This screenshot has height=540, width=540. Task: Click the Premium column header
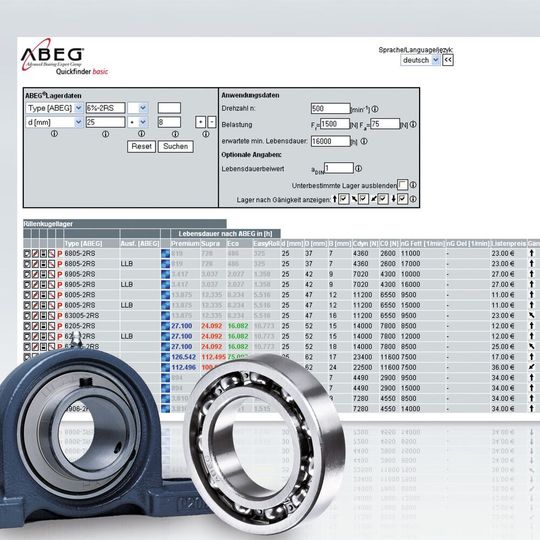point(185,244)
